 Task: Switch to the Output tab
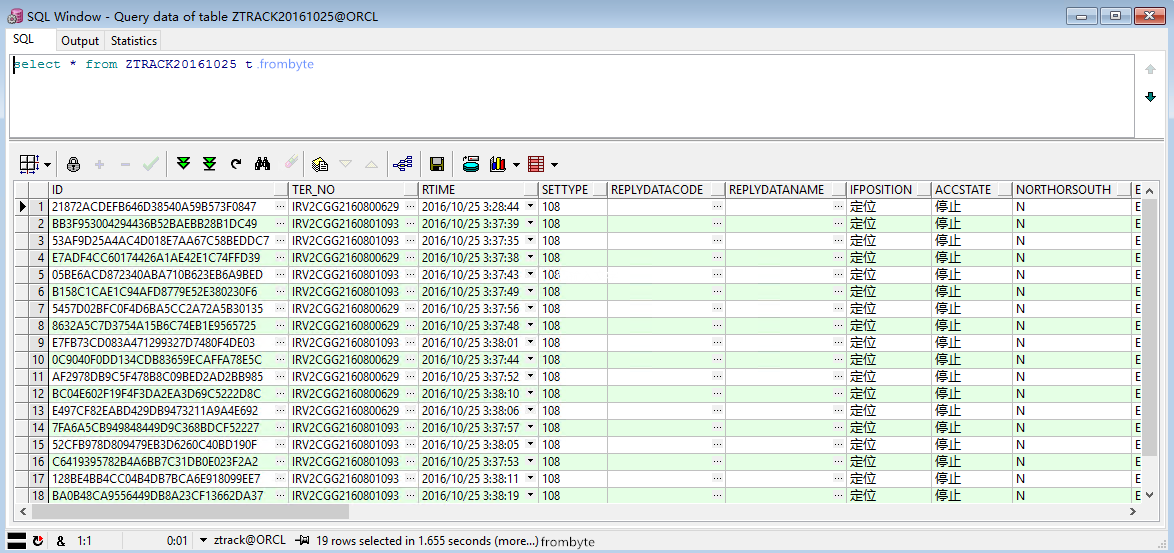[x=80, y=41]
